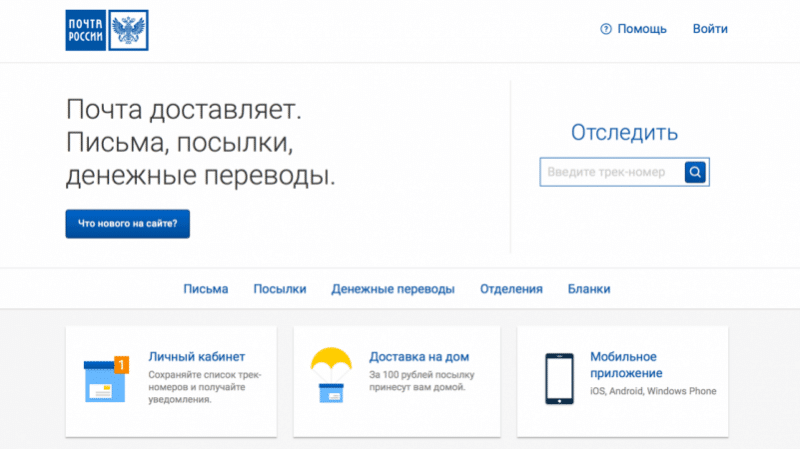Click the yellow parachute delivery icon
The width and height of the screenshot is (800, 449).
coord(331,375)
